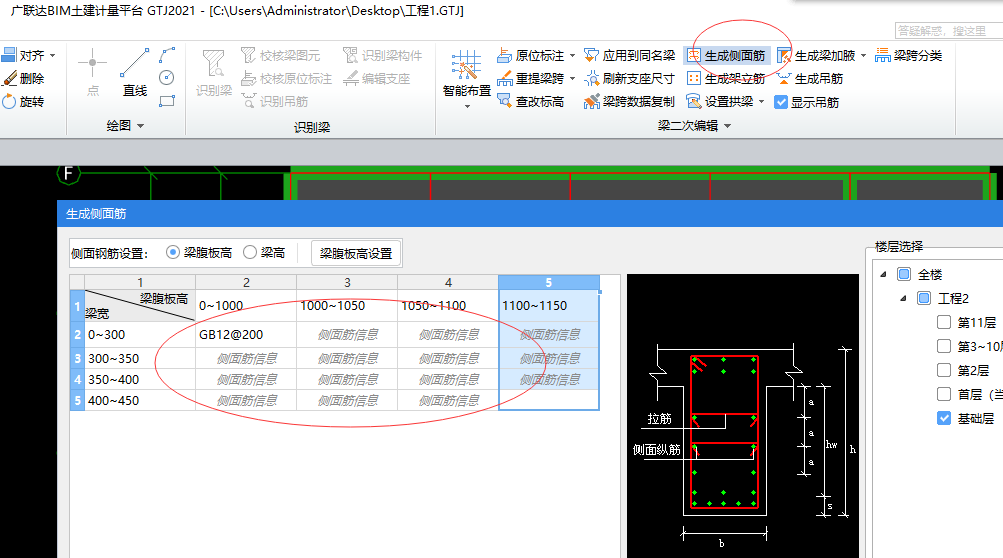Pick the rectangle drawing tool
Viewport: 1003px width, 558px height.
[167, 100]
